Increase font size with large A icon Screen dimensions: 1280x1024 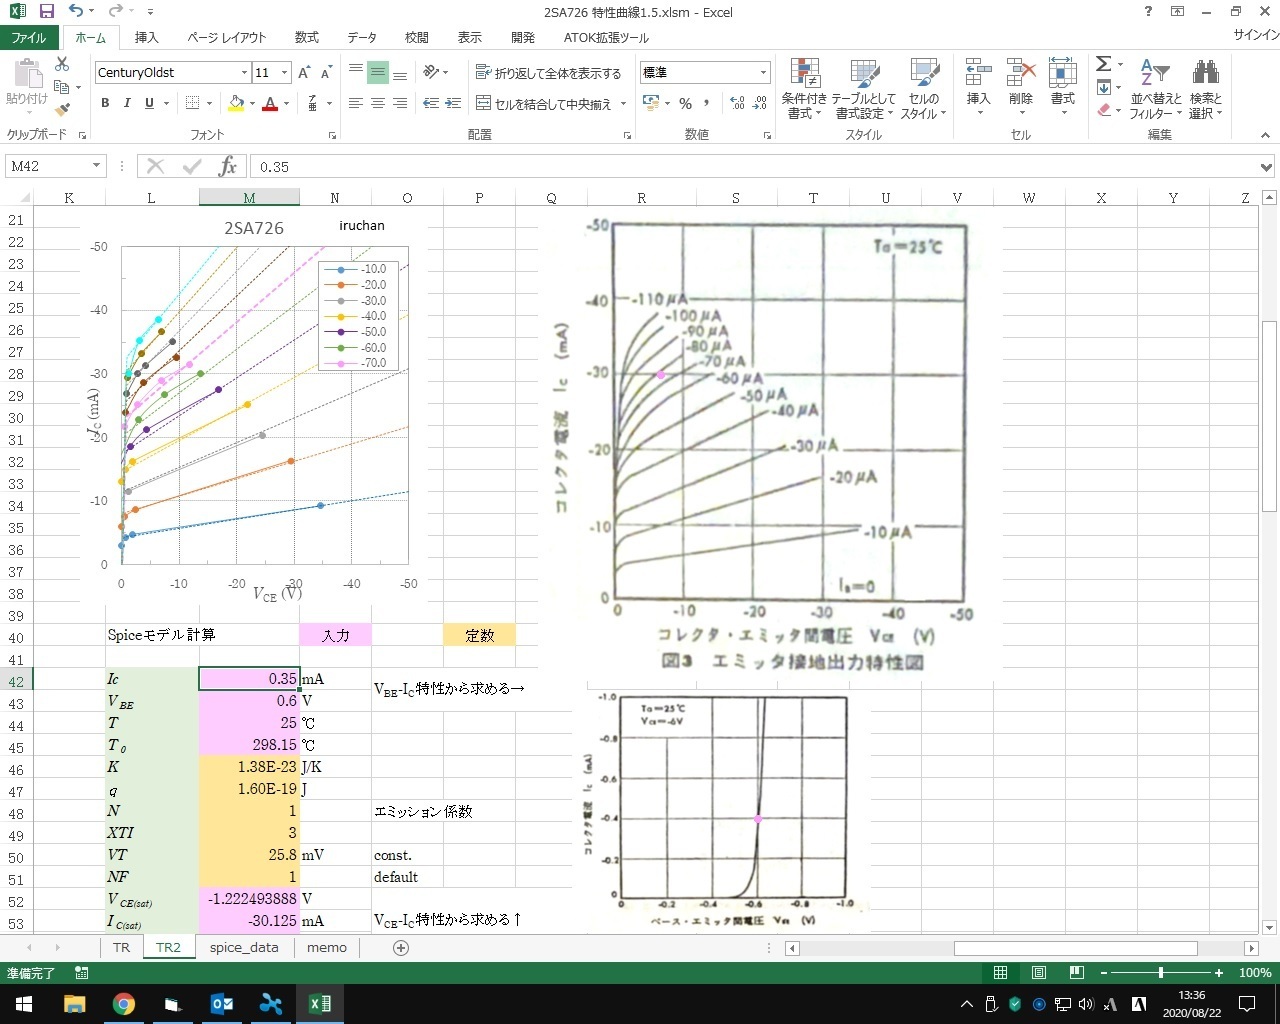[x=303, y=73]
